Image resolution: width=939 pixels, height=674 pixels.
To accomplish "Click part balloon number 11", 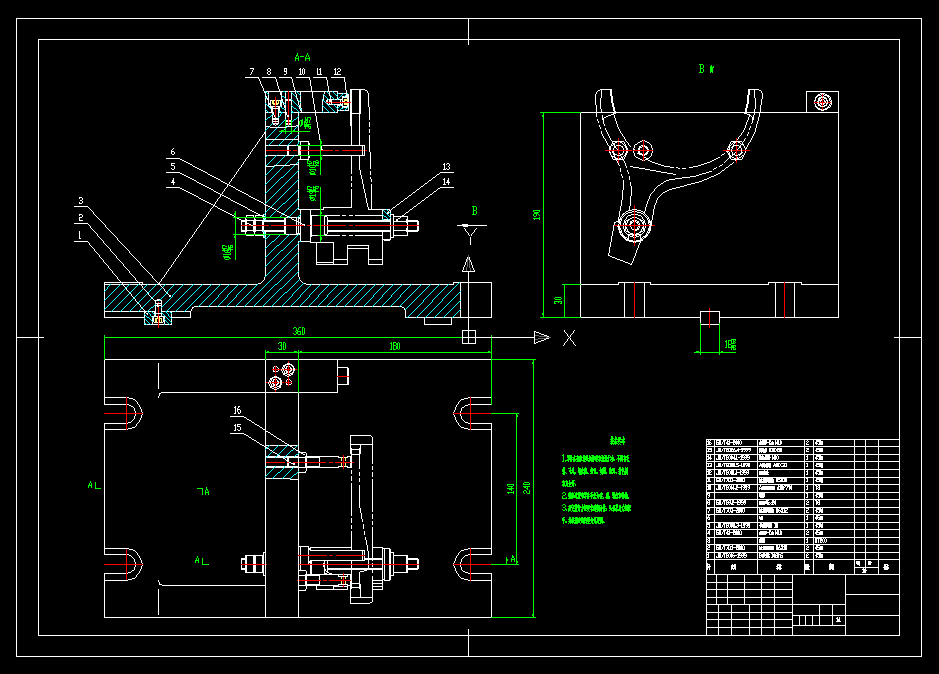I will [x=319, y=71].
